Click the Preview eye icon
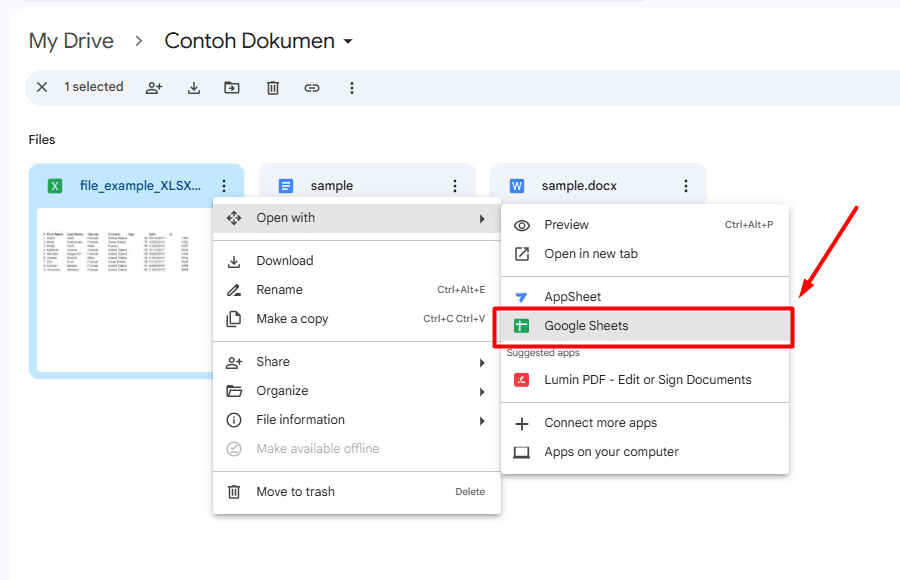 pos(522,225)
